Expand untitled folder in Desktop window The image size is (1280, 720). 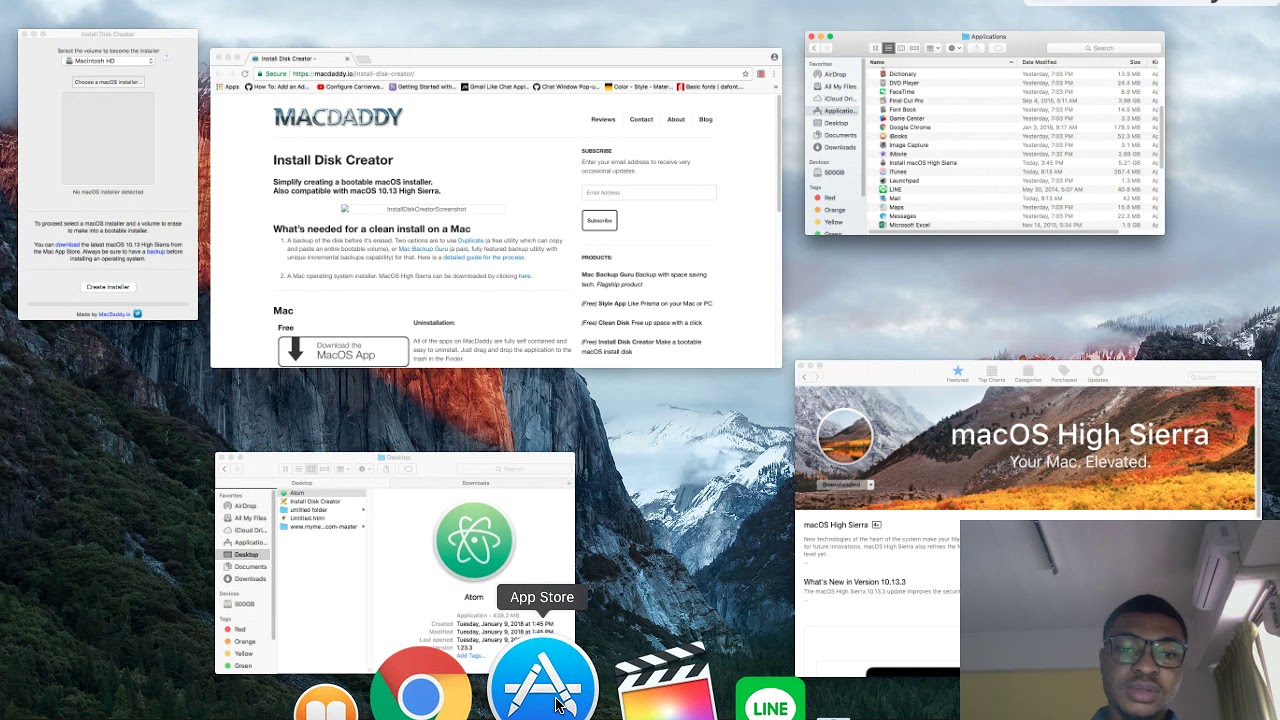click(x=363, y=510)
